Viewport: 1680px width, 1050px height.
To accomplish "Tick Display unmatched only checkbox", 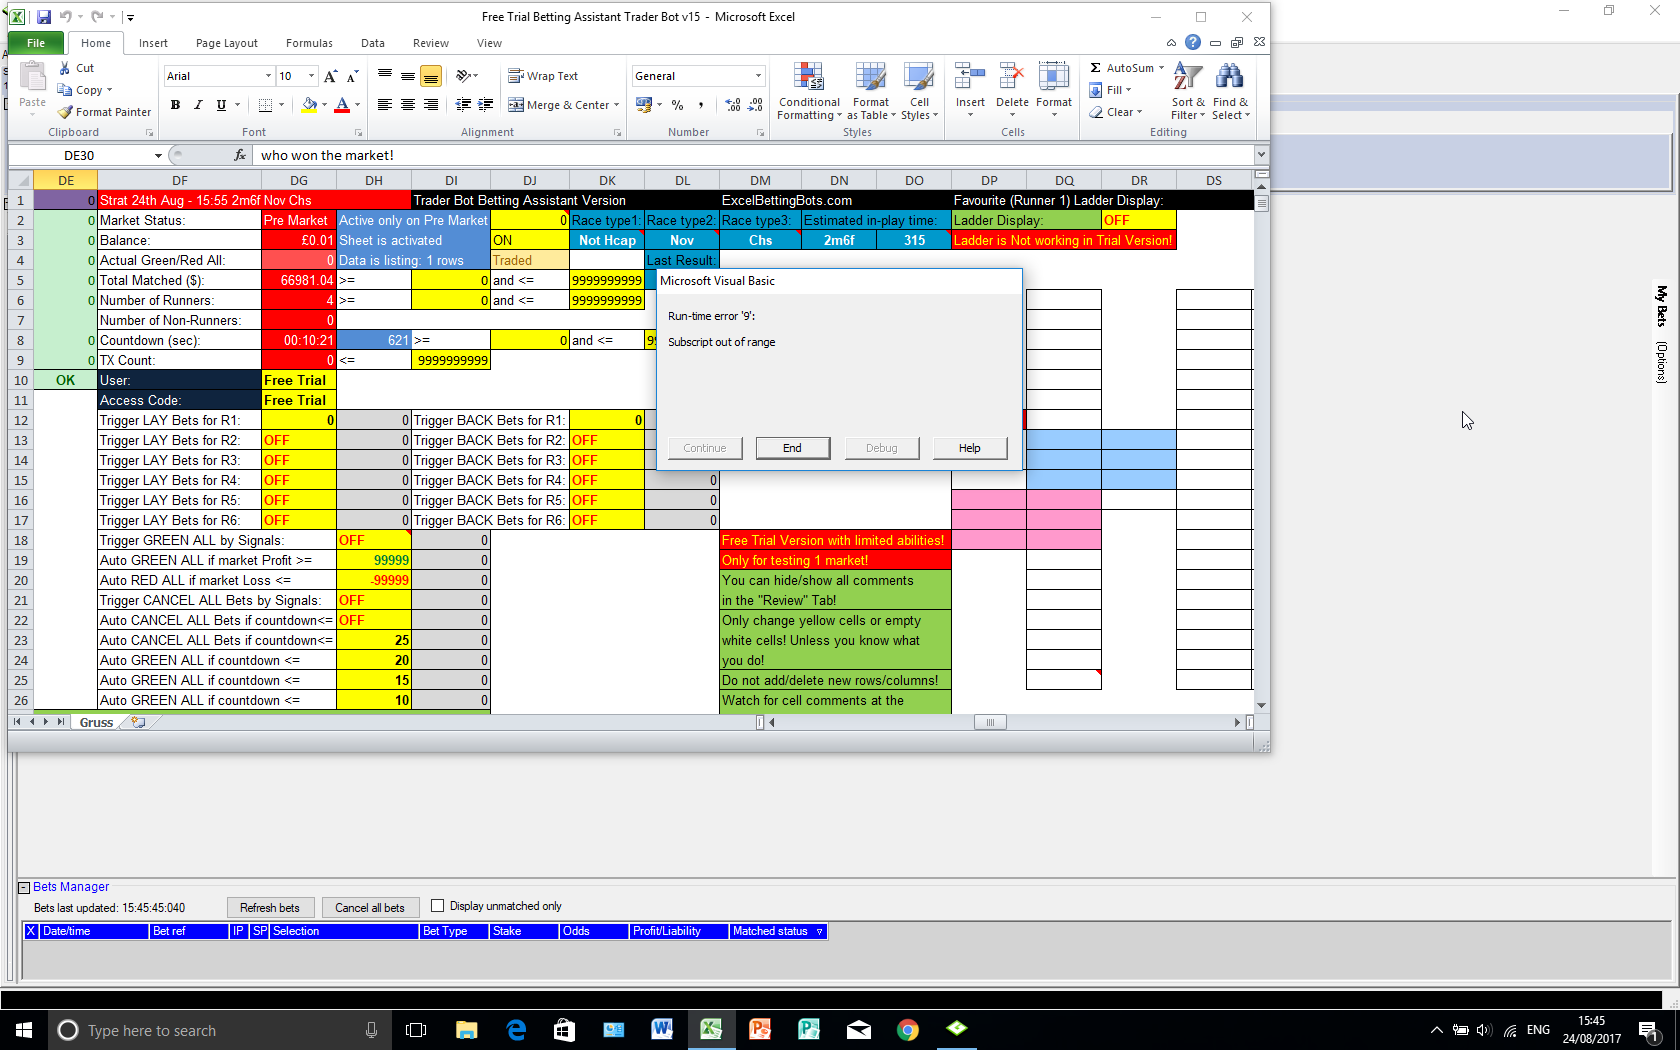I will 437,906.
